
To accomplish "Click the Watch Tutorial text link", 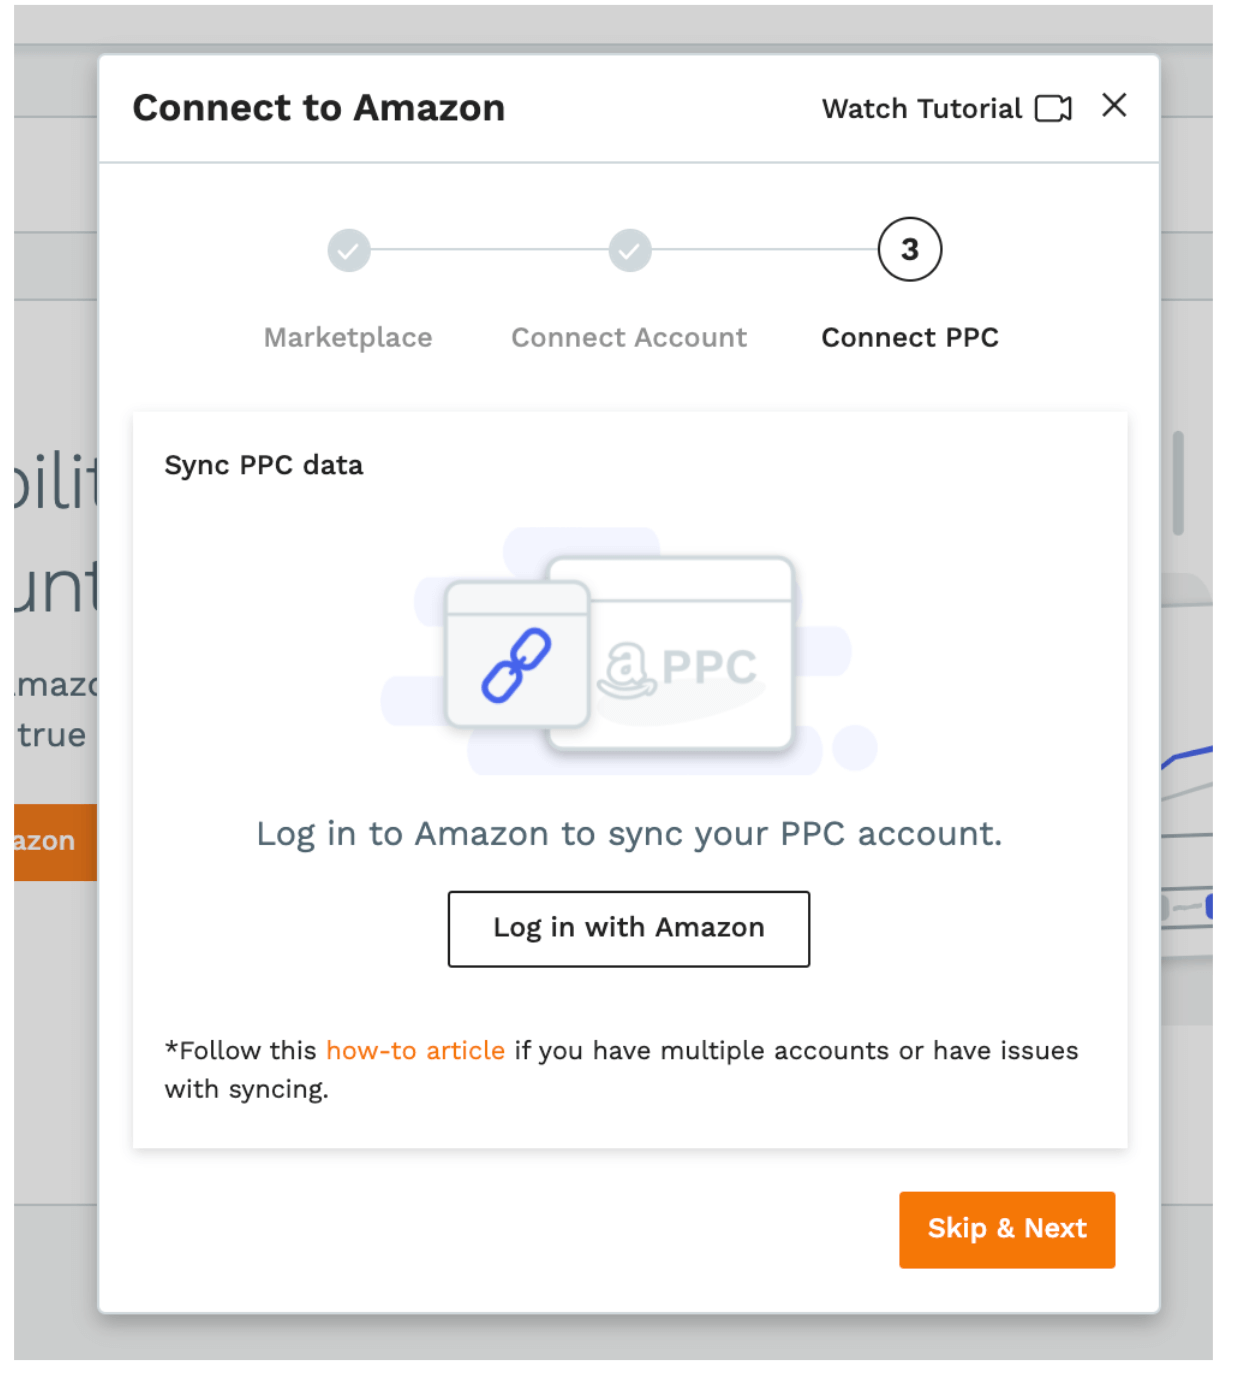I will pyautogui.click(x=921, y=108).
